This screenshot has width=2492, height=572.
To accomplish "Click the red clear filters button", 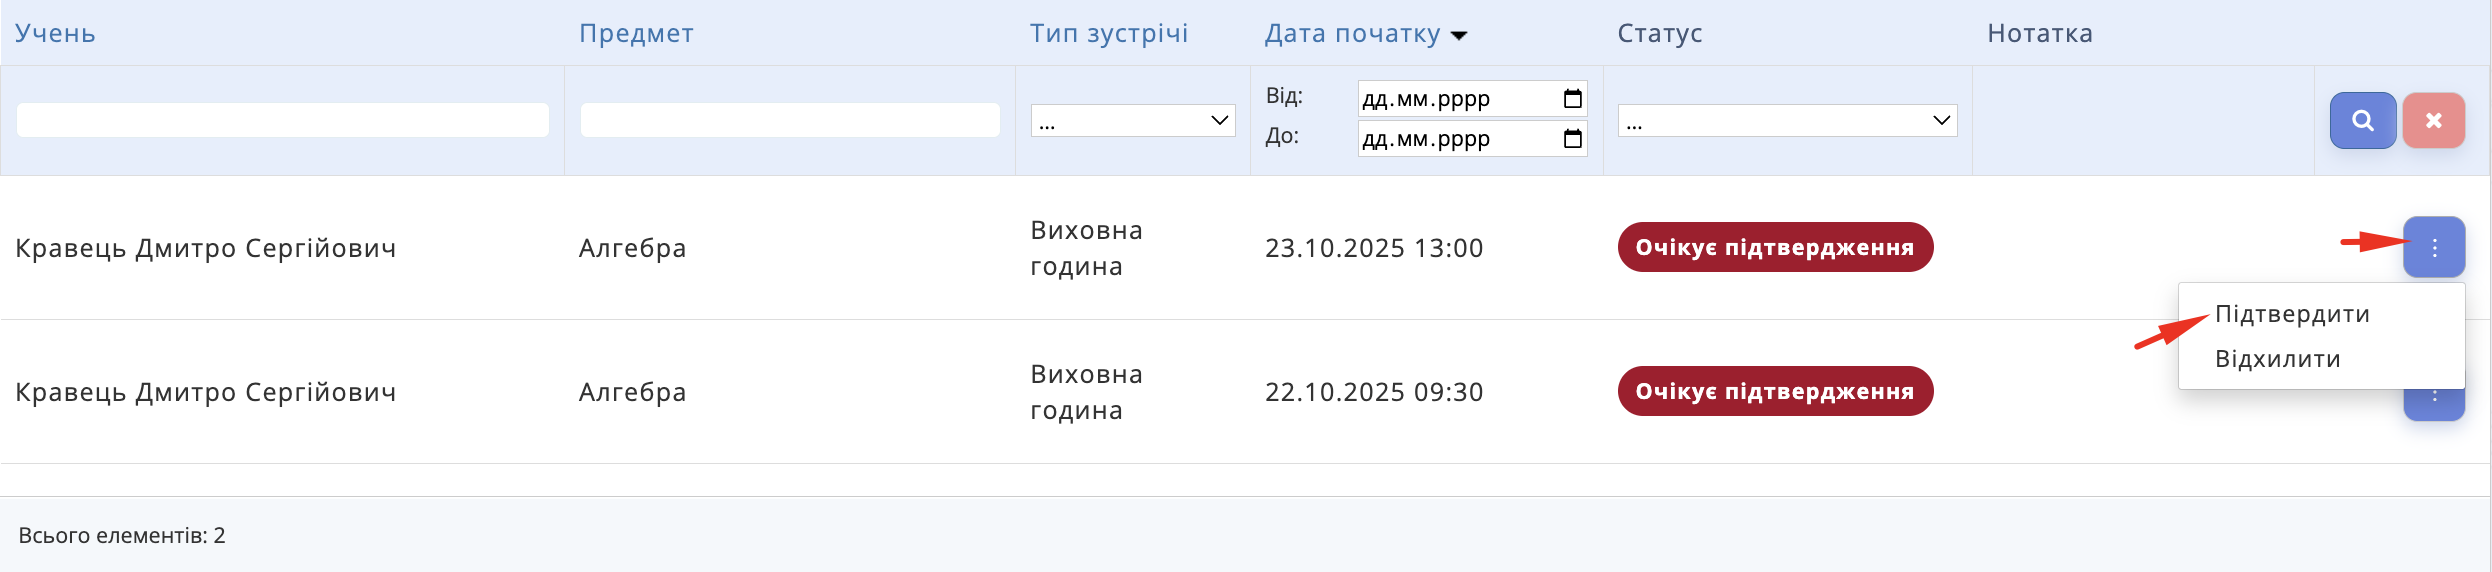I will [x=2433, y=120].
